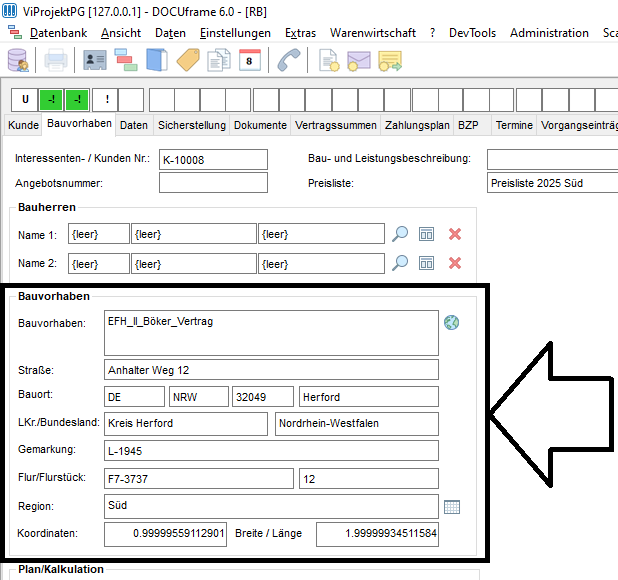Click the Kreis Herford field
618x580 pixels.
186,424
